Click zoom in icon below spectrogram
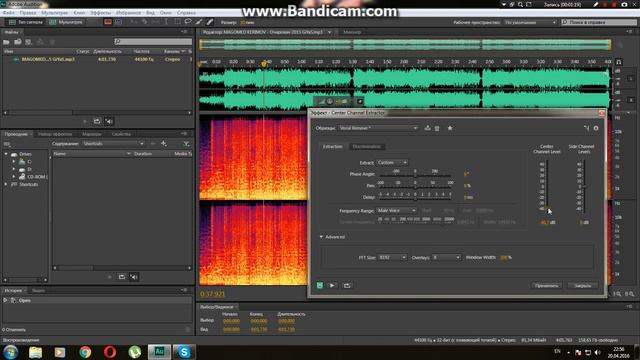This screenshot has width=640, height=360. coord(618,294)
